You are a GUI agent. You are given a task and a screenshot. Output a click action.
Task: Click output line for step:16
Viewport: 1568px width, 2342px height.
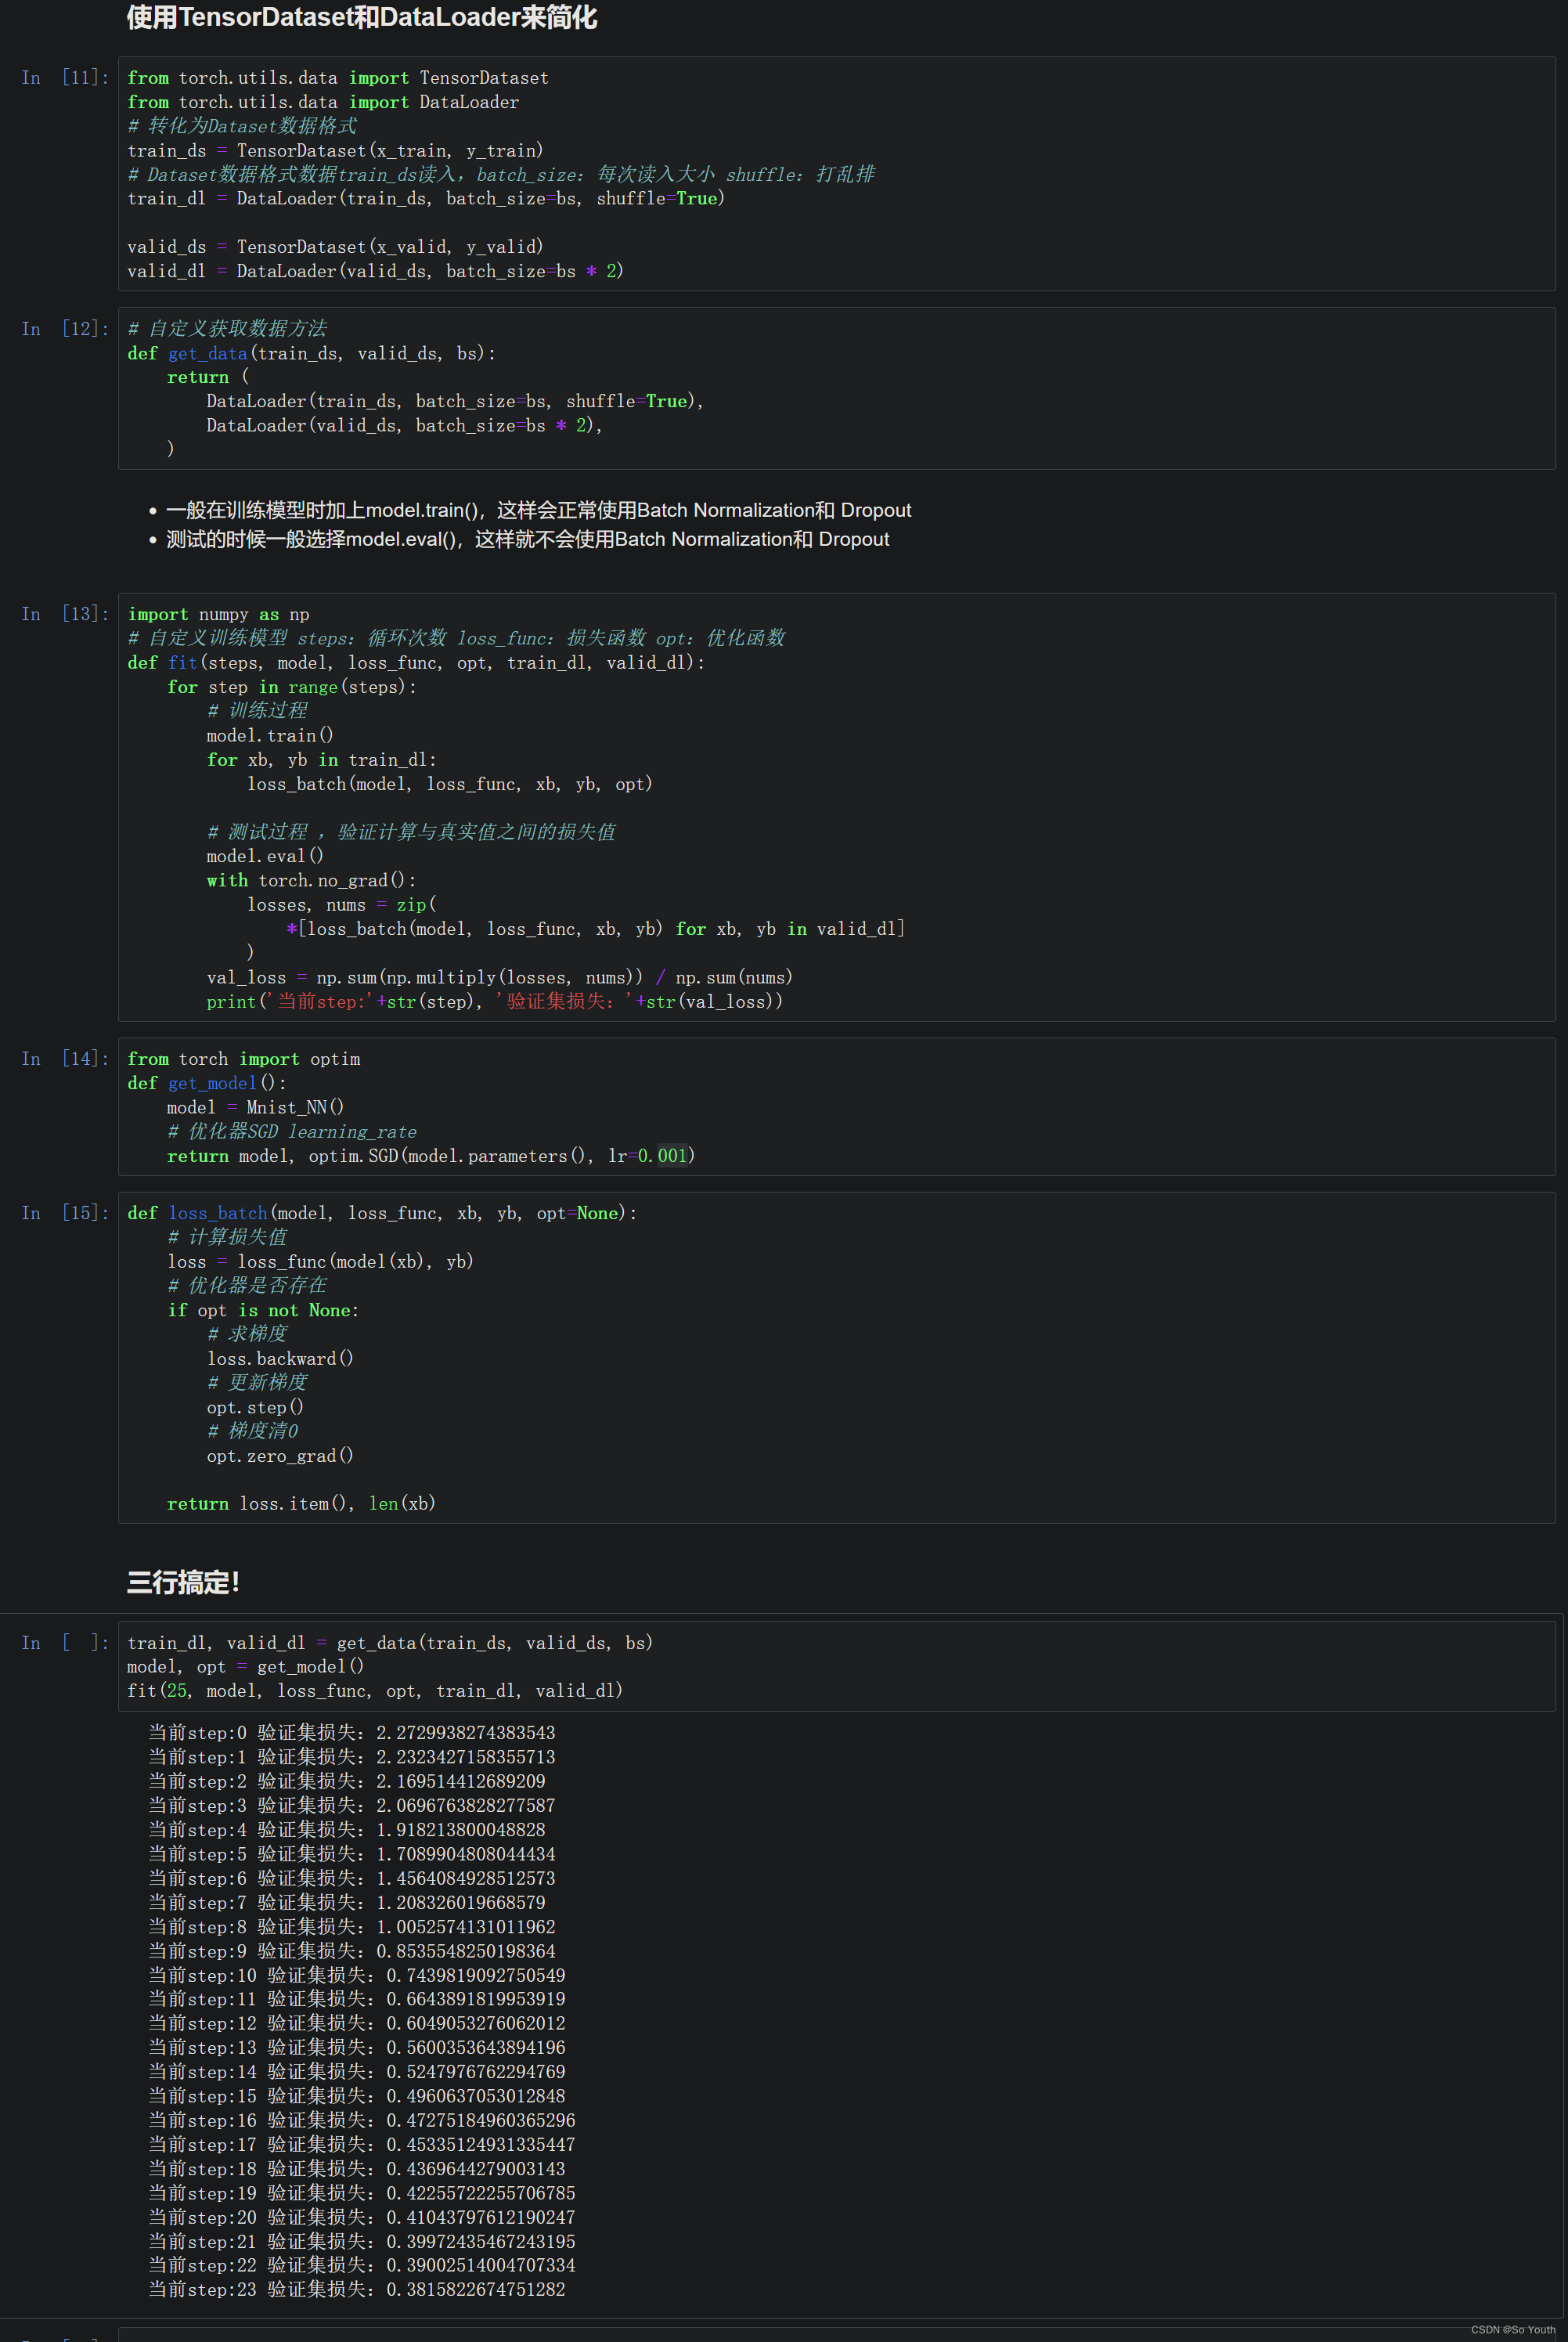click(x=362, y=2120)
